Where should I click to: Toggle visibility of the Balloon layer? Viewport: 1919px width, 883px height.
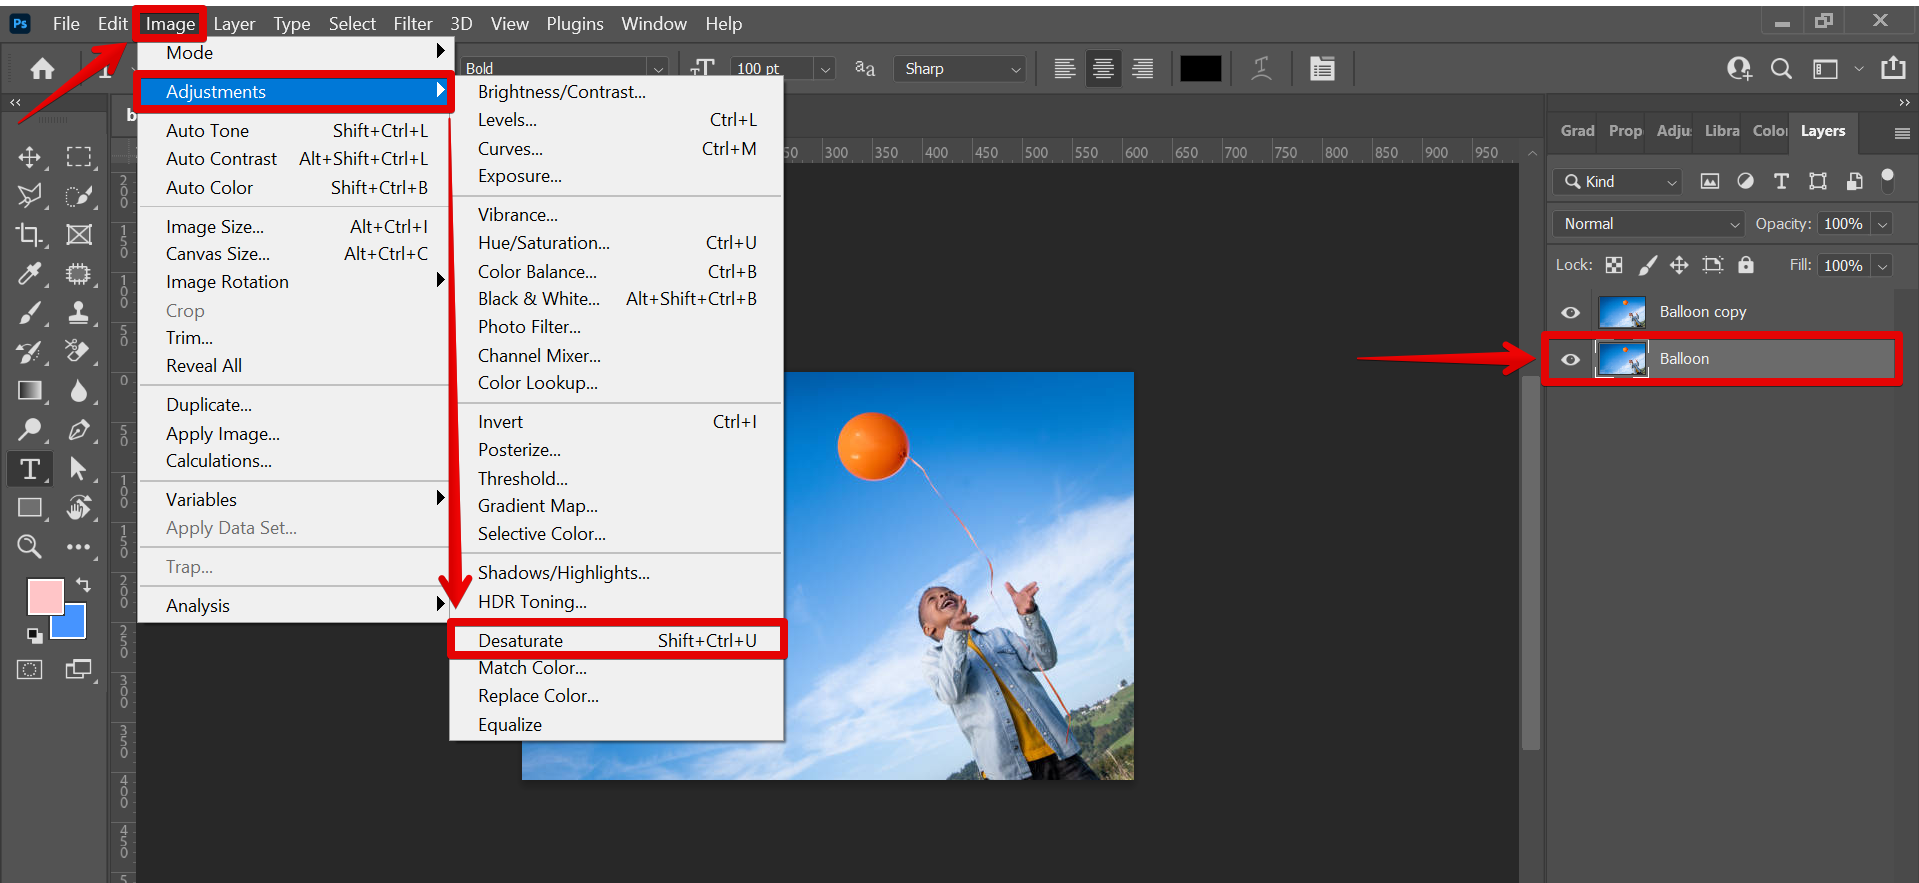[x=1570, y=359]
